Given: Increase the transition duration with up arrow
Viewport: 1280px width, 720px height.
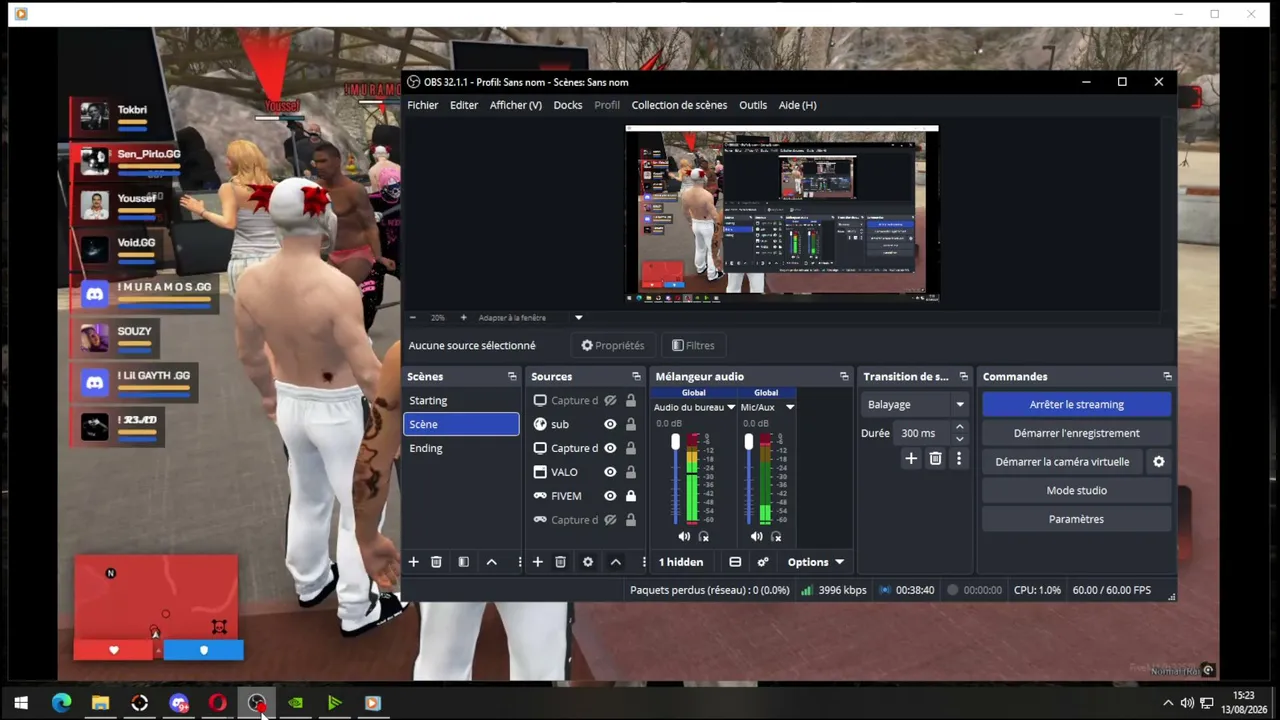Looking at the screenshot, I should [959, 428].
